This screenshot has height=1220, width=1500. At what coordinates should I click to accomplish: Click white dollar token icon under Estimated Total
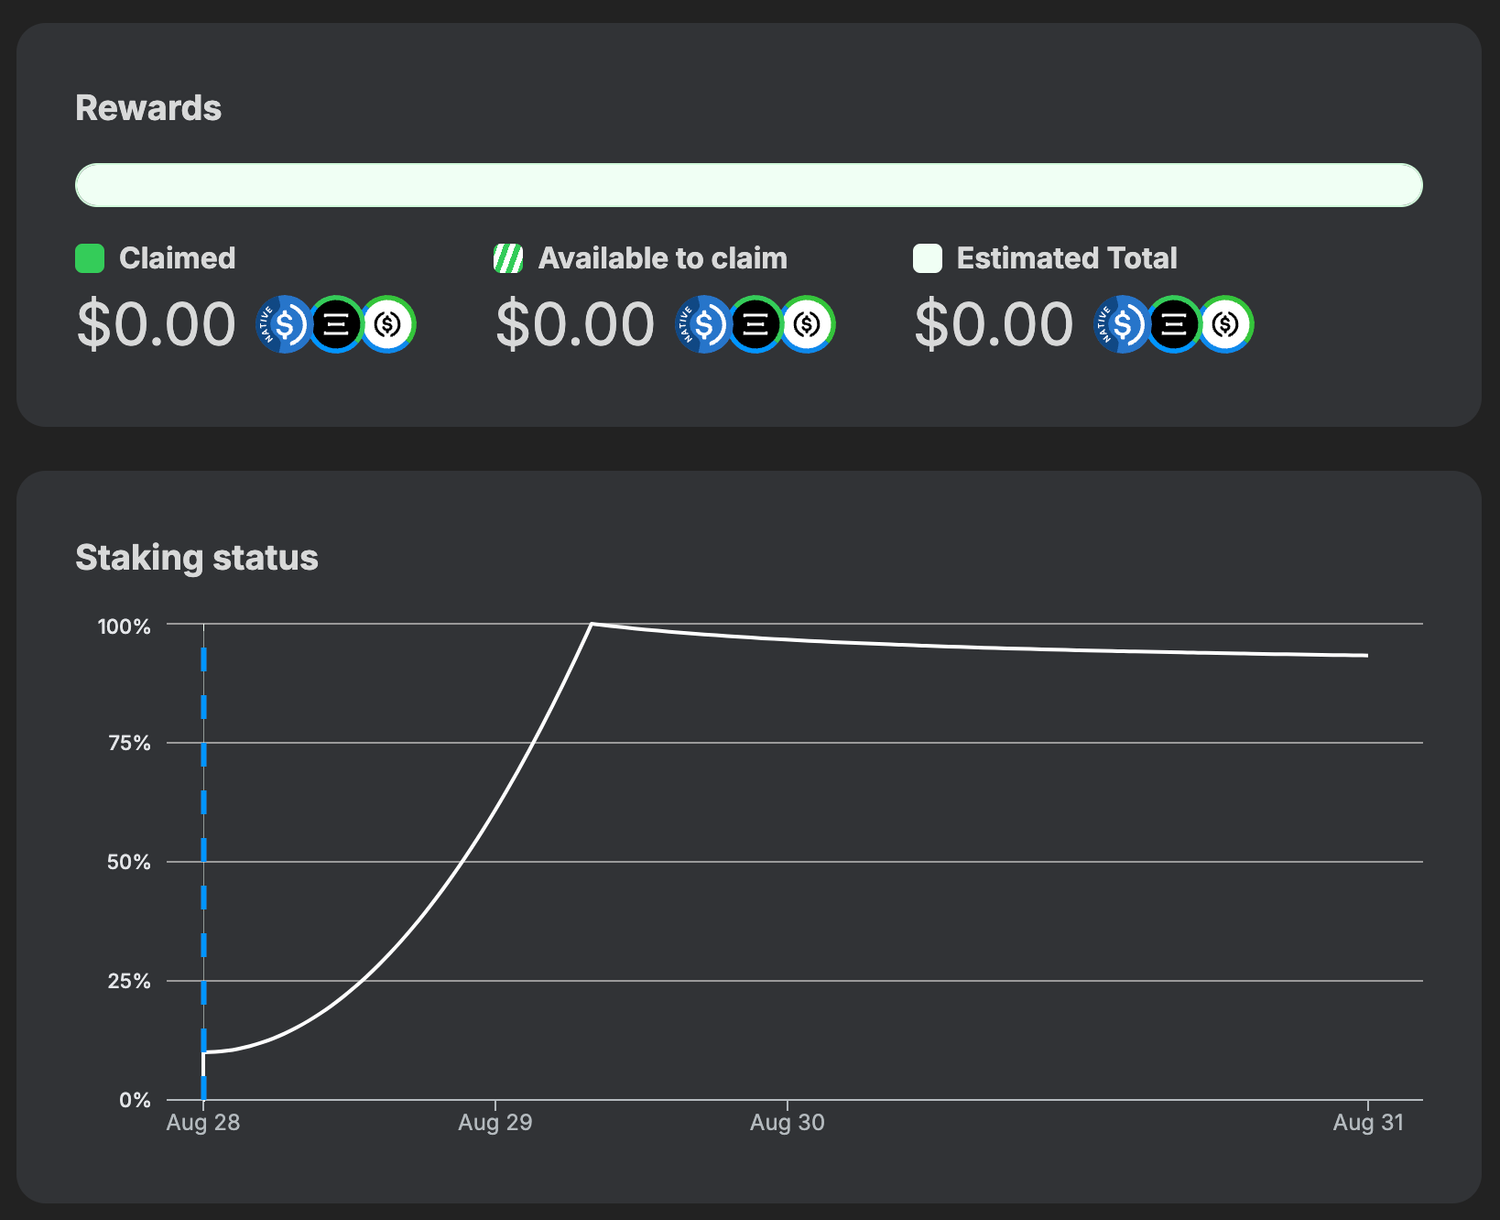click(x=1227, y=325)
